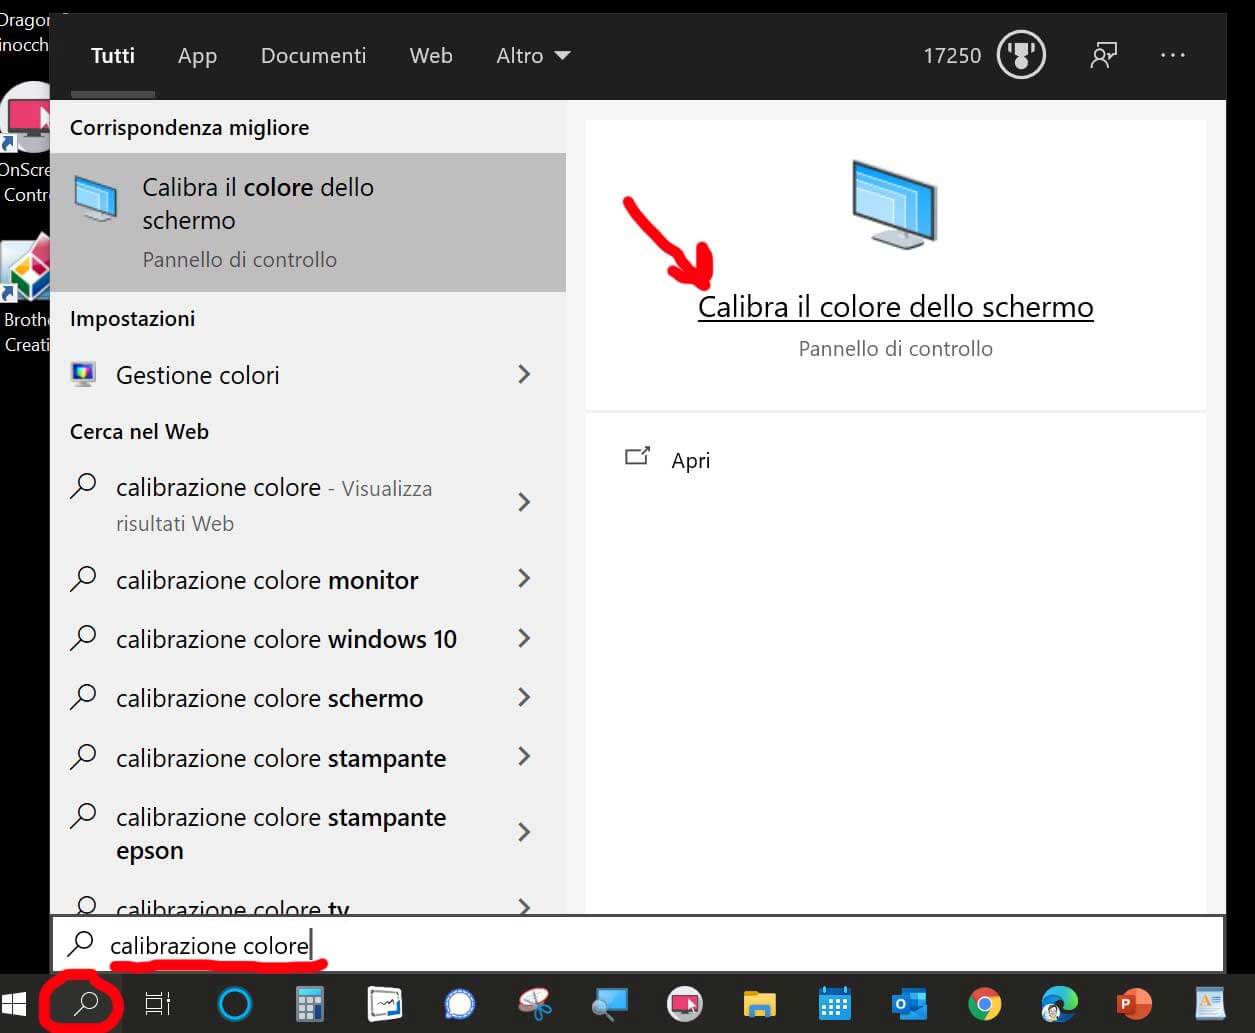Click the Windows Start button
Image resolution: width=1255 pixels, height=1033 pixels.
click(x=14, y=1003)
